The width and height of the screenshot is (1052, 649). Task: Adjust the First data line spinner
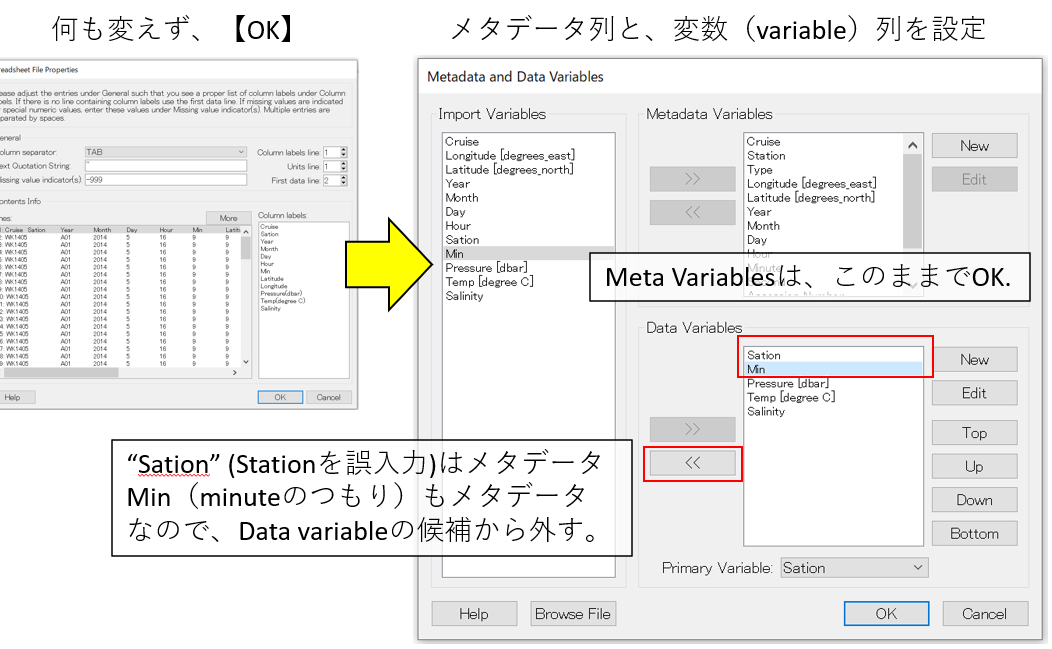point(344,183)
